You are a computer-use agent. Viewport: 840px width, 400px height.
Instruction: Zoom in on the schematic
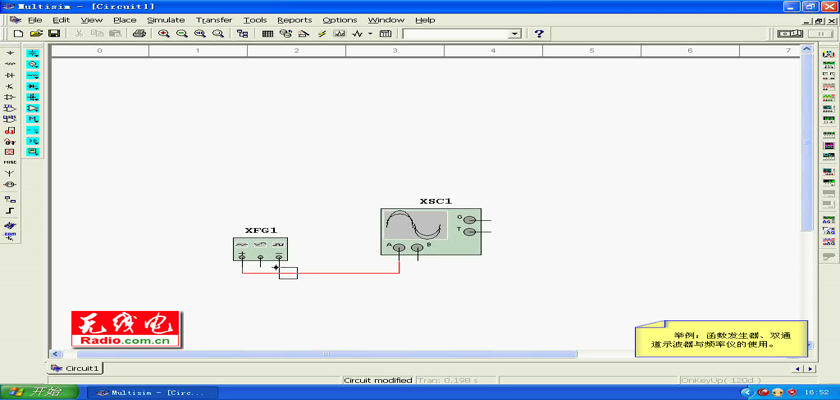(164, 34)
